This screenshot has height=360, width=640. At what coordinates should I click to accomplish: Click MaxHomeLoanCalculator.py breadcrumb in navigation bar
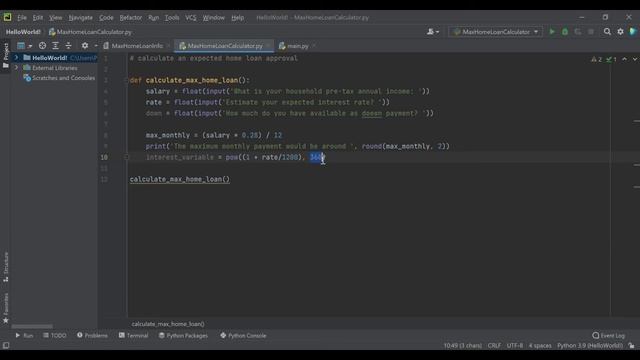(90, 32)
